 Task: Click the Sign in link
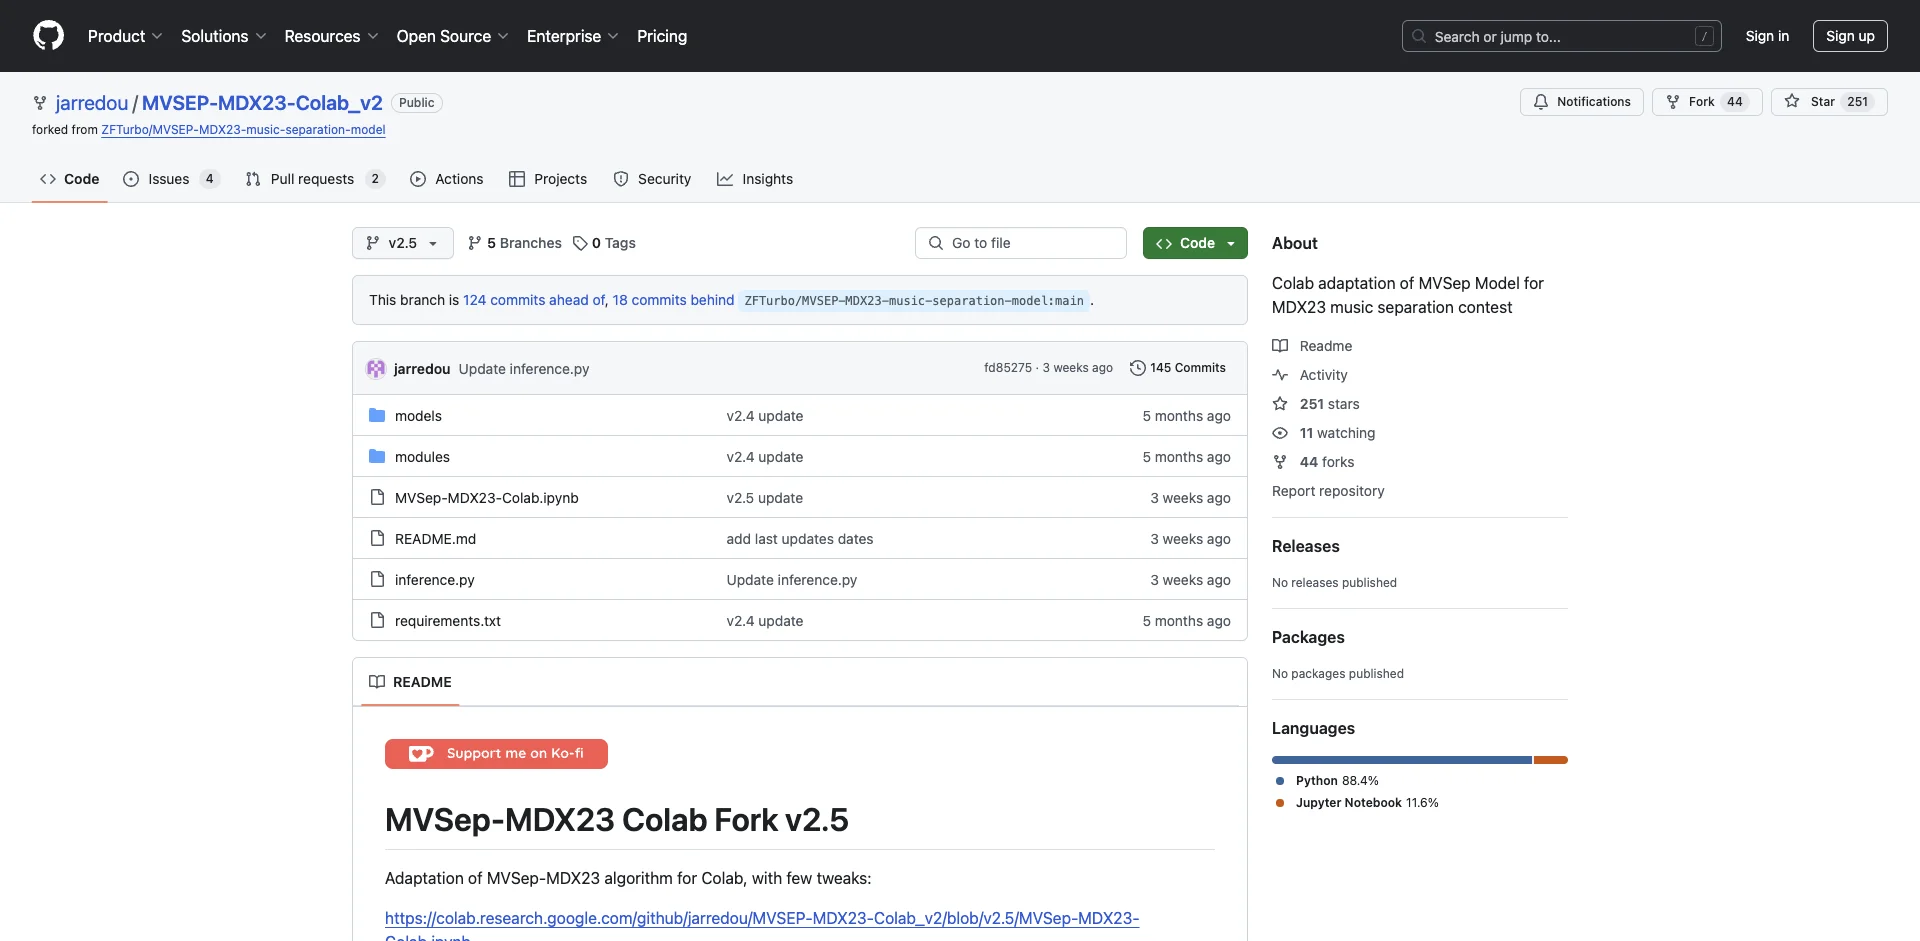pyautogui.click(x=1767, y=36)
